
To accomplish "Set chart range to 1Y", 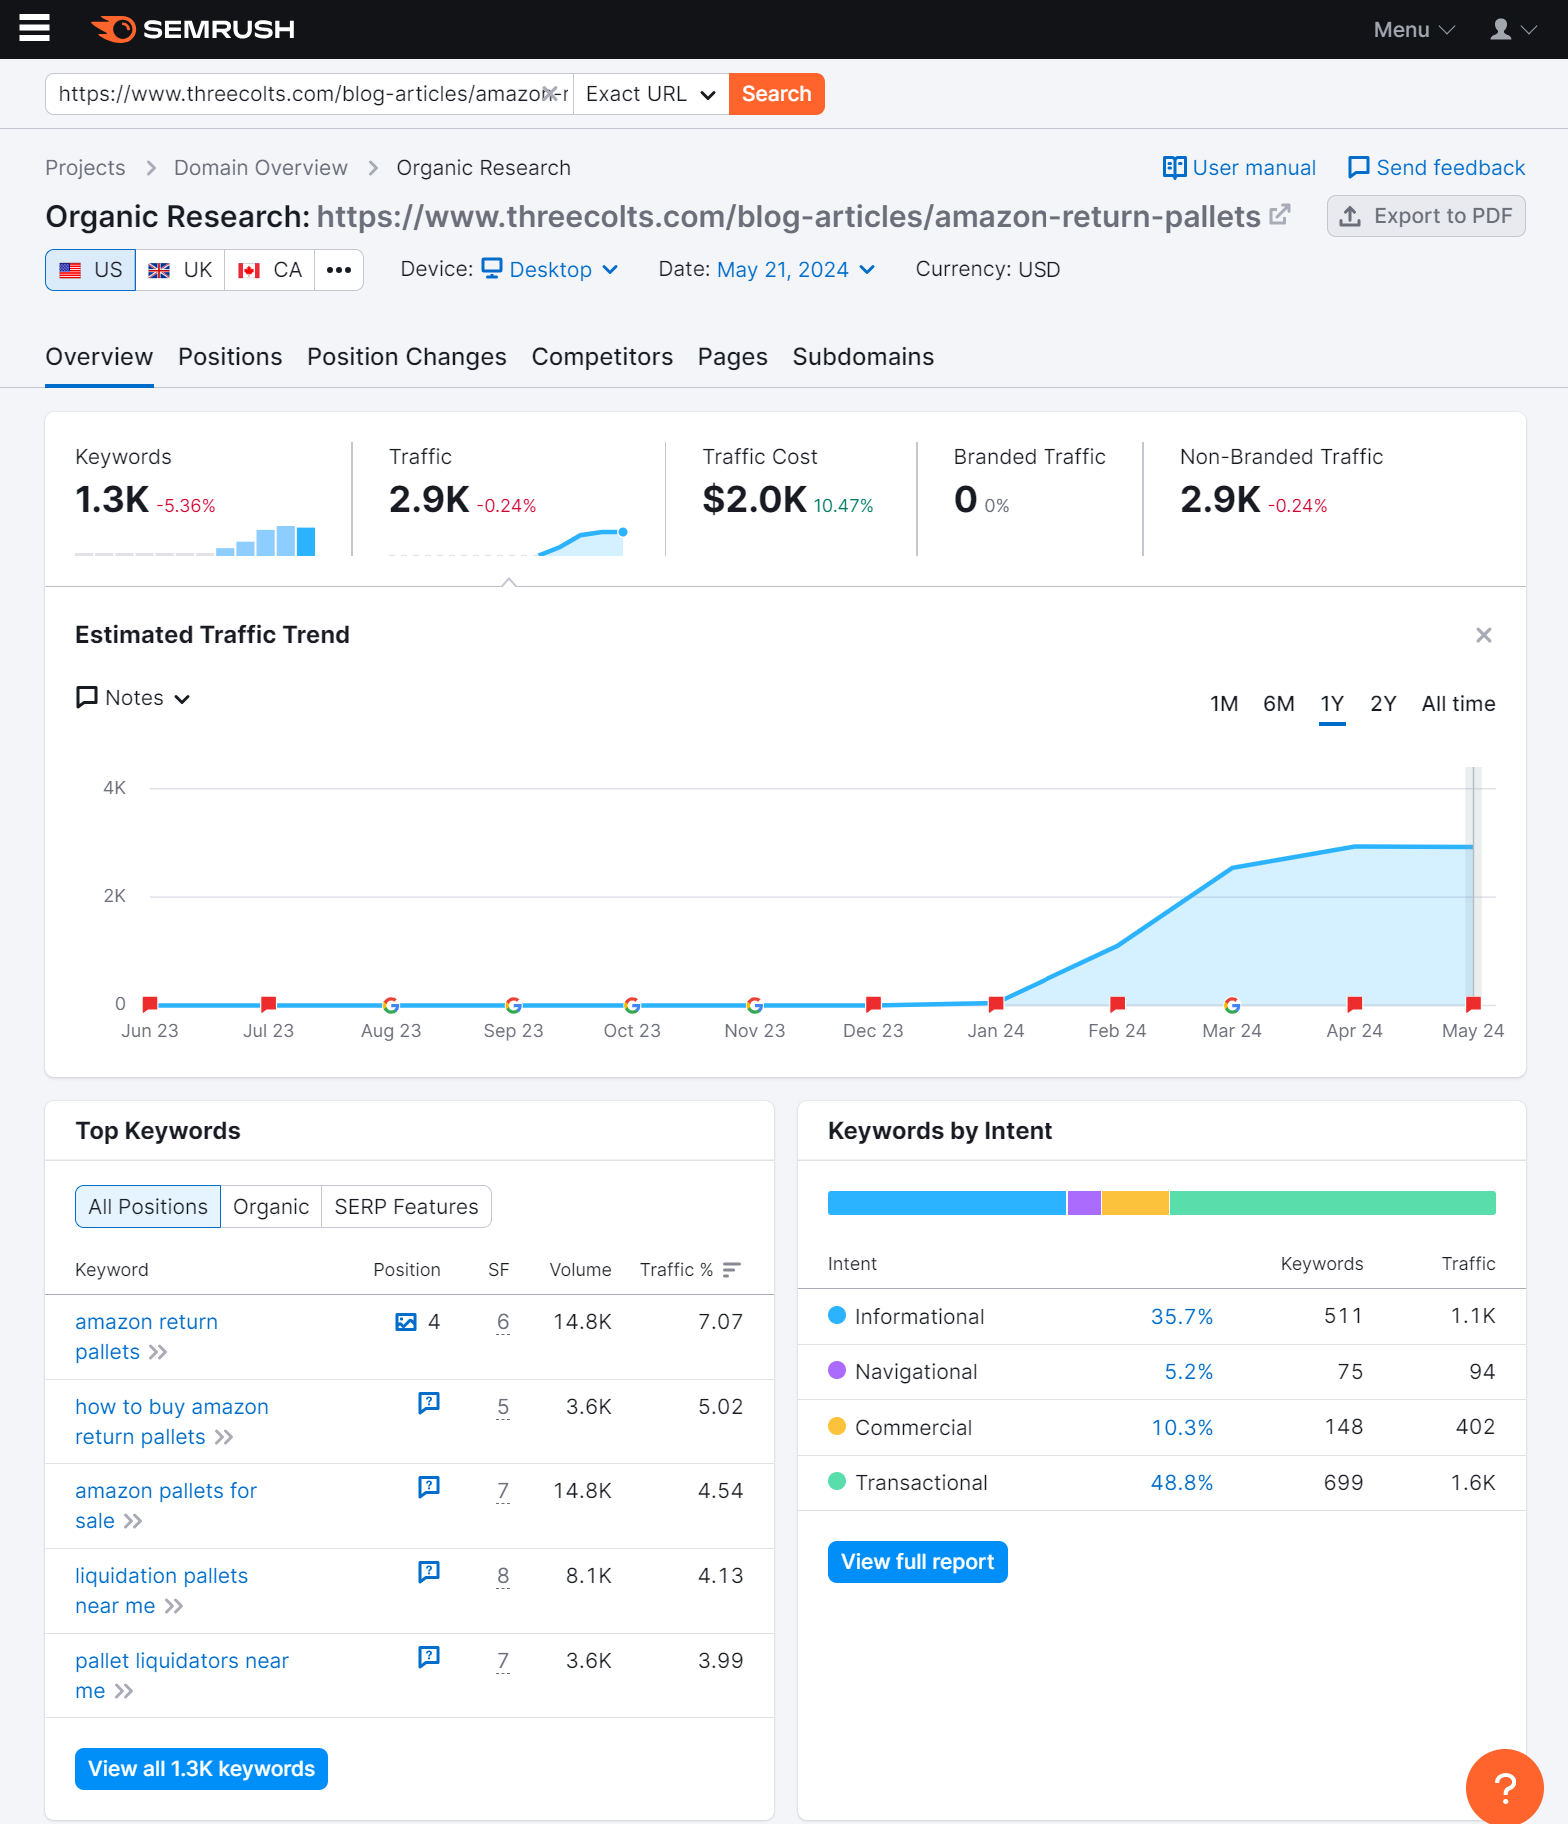I will (1332, 704).
